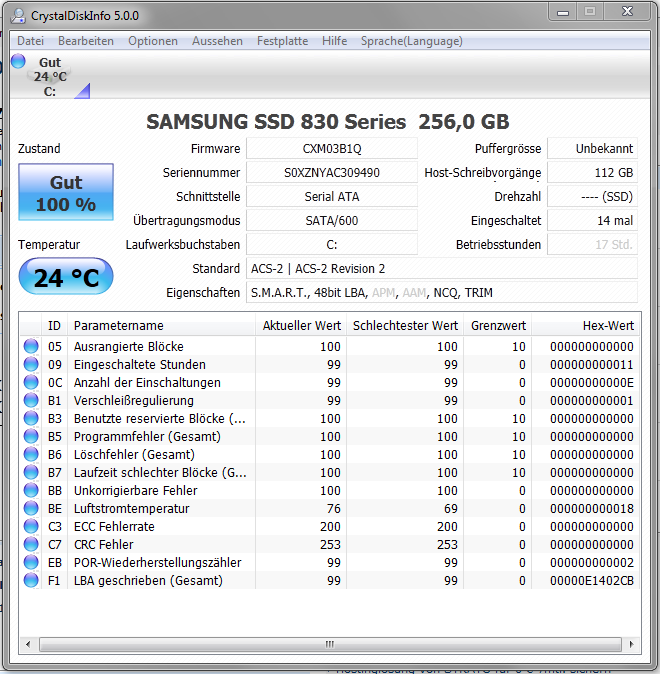The height and width of the screenshot is (674, 660).
Task: Click the Gut 100 % health status button
Action: click(x=66, y=192)
